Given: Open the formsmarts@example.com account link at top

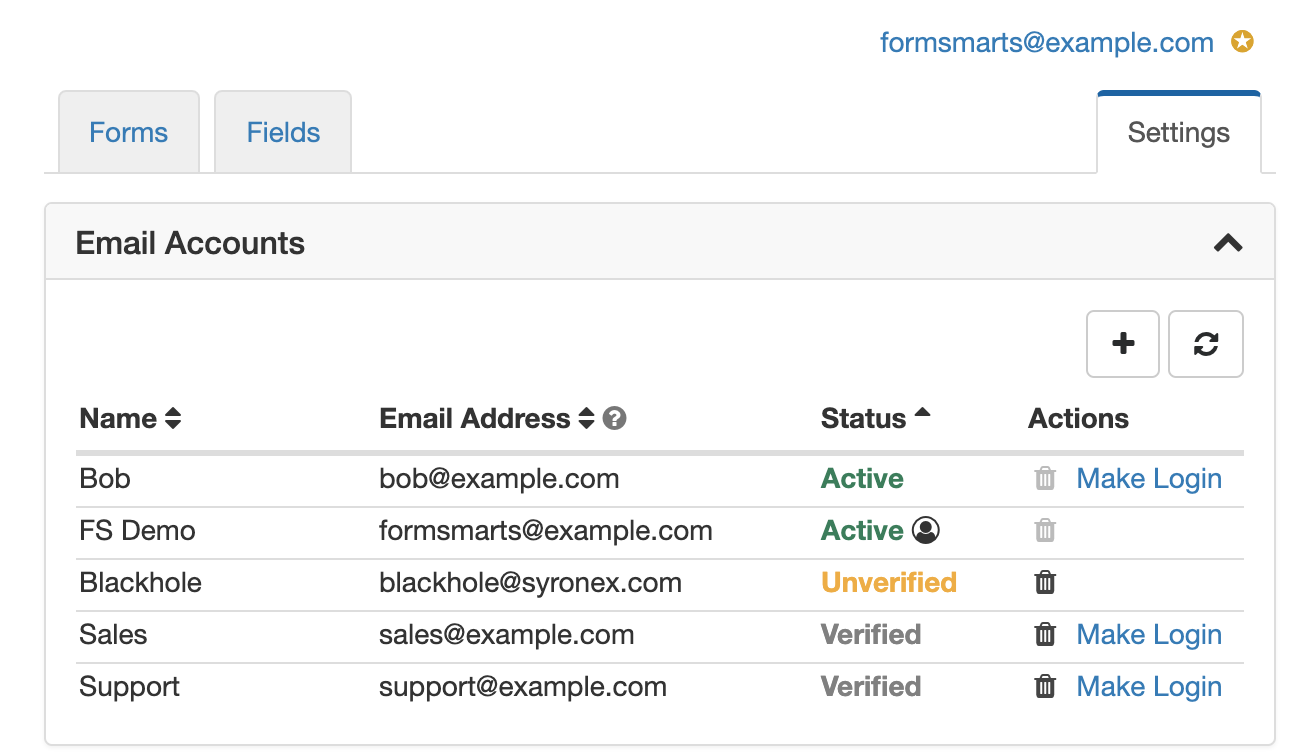Looking at the screenshot, I should coord(1046,43).
